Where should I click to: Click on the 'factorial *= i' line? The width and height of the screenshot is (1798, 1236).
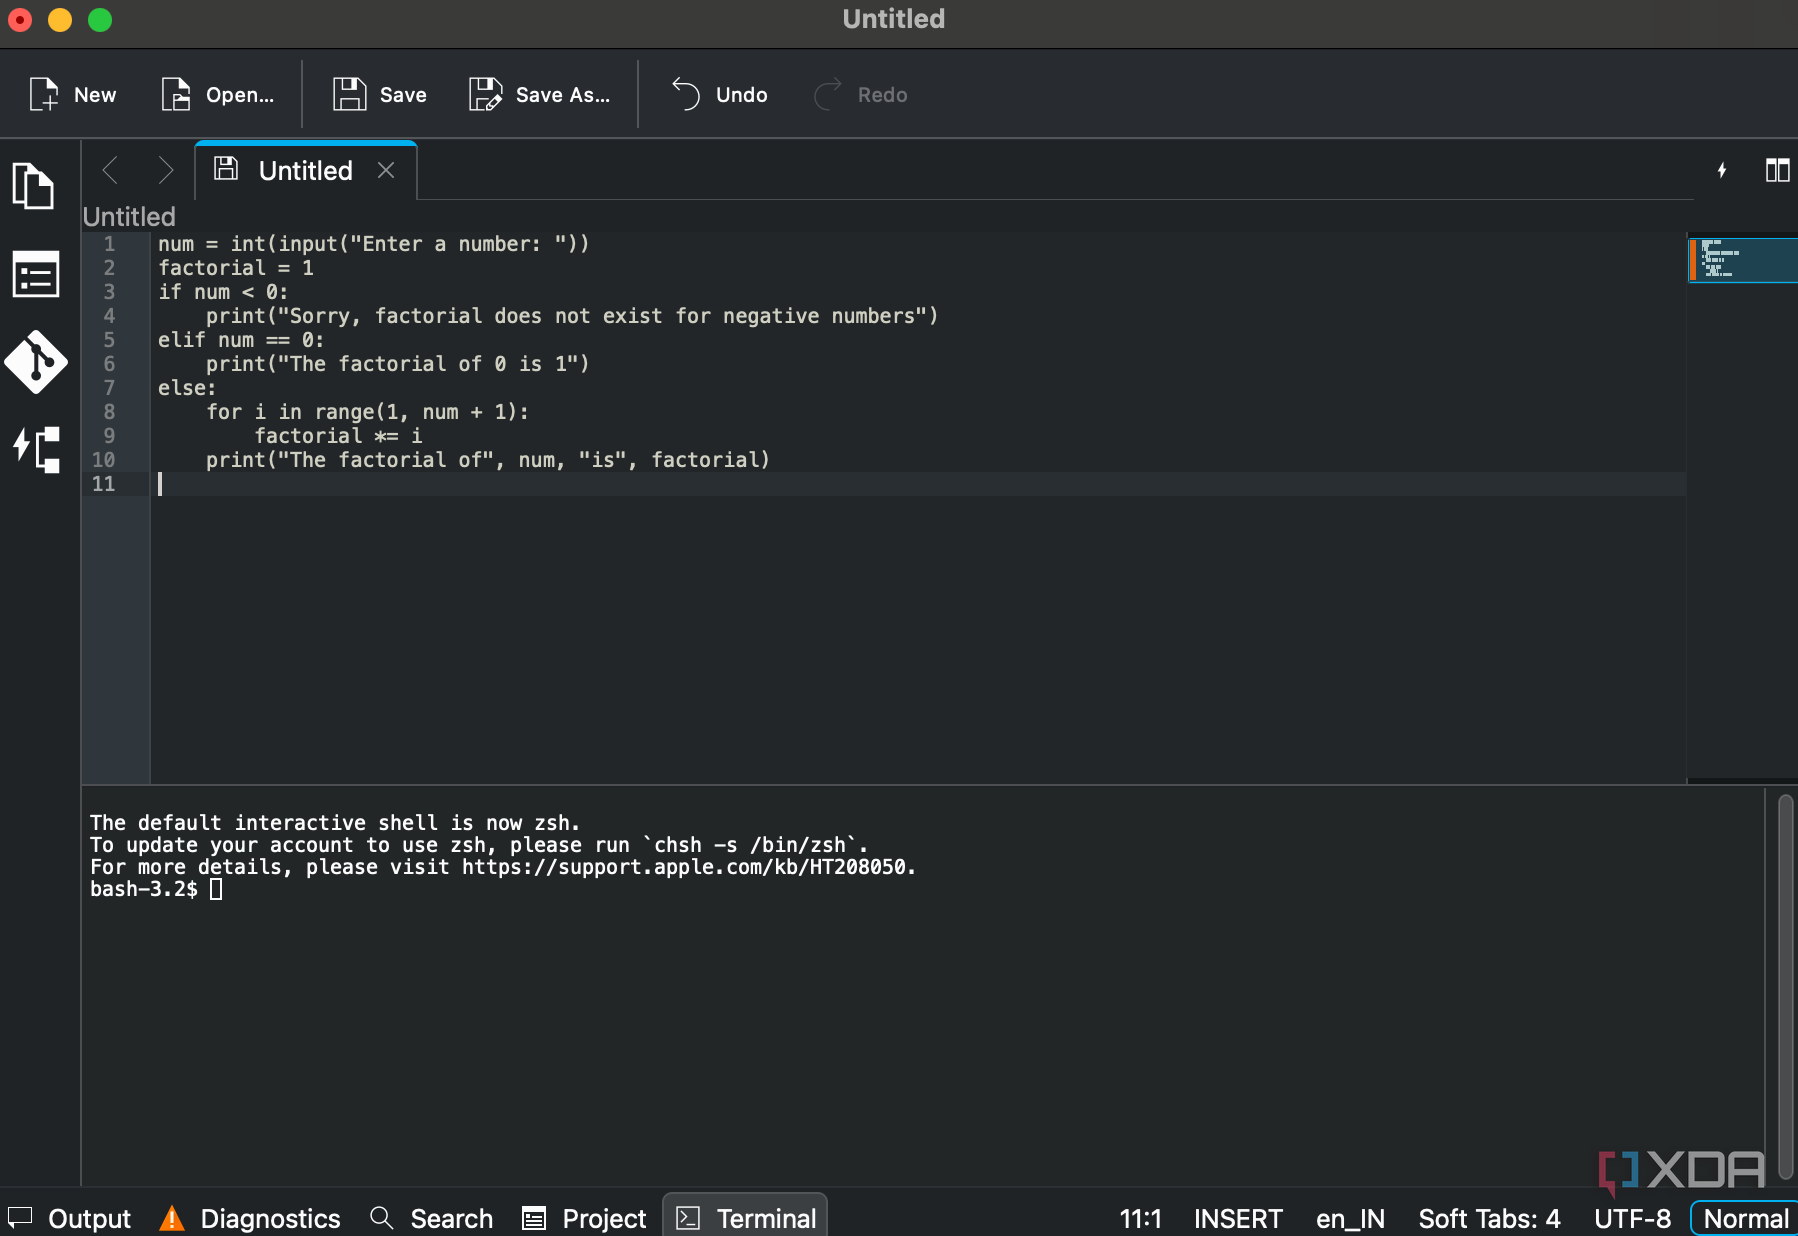(x=338, y=436)
